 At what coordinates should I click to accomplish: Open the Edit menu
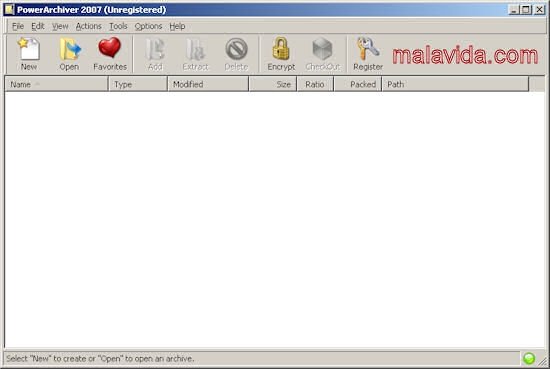click(38, 26)
